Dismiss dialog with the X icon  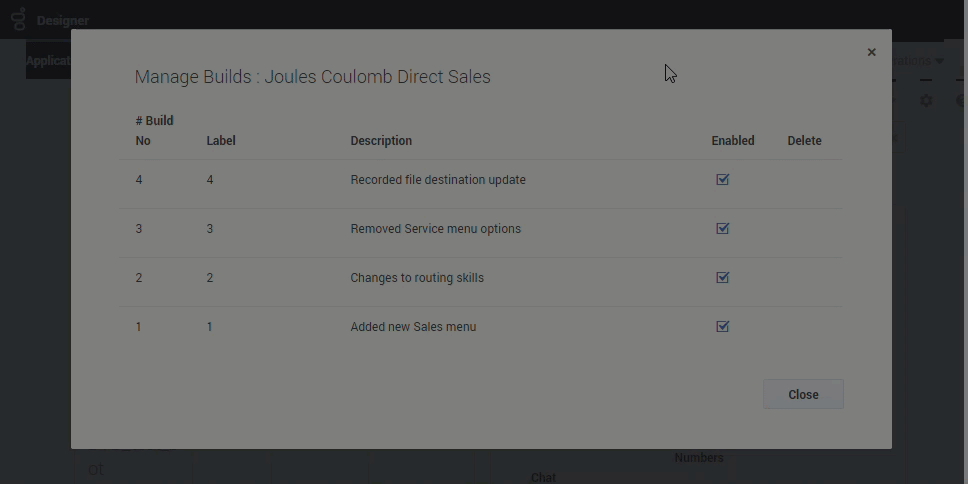point(871,52)
